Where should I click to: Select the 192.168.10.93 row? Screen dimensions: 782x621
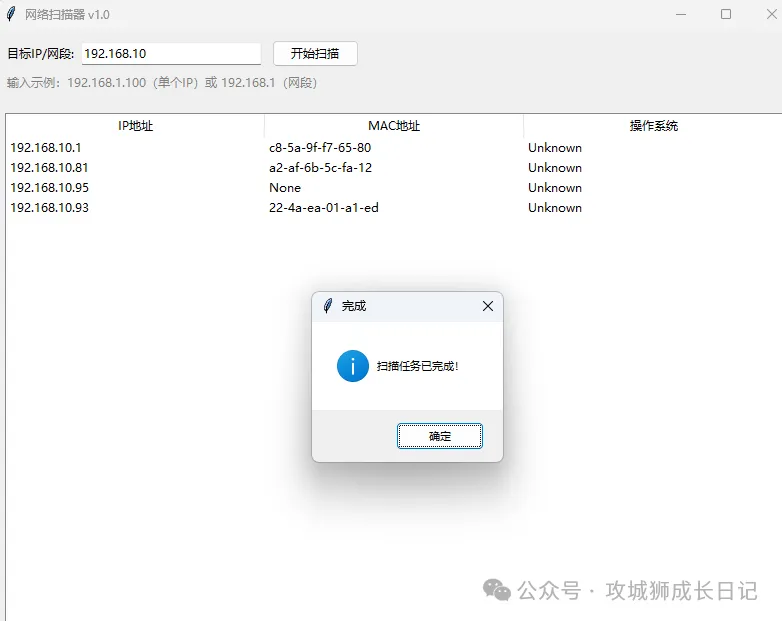49,208
